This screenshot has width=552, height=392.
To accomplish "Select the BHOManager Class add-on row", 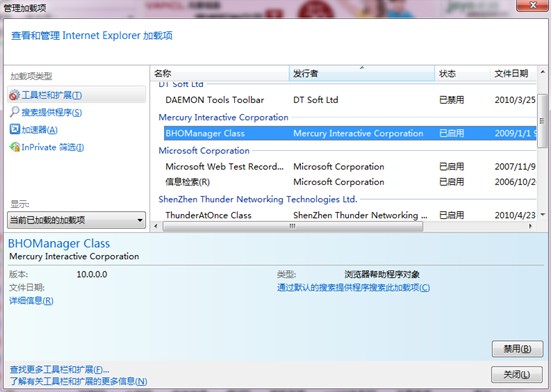I will pos(350,133).
